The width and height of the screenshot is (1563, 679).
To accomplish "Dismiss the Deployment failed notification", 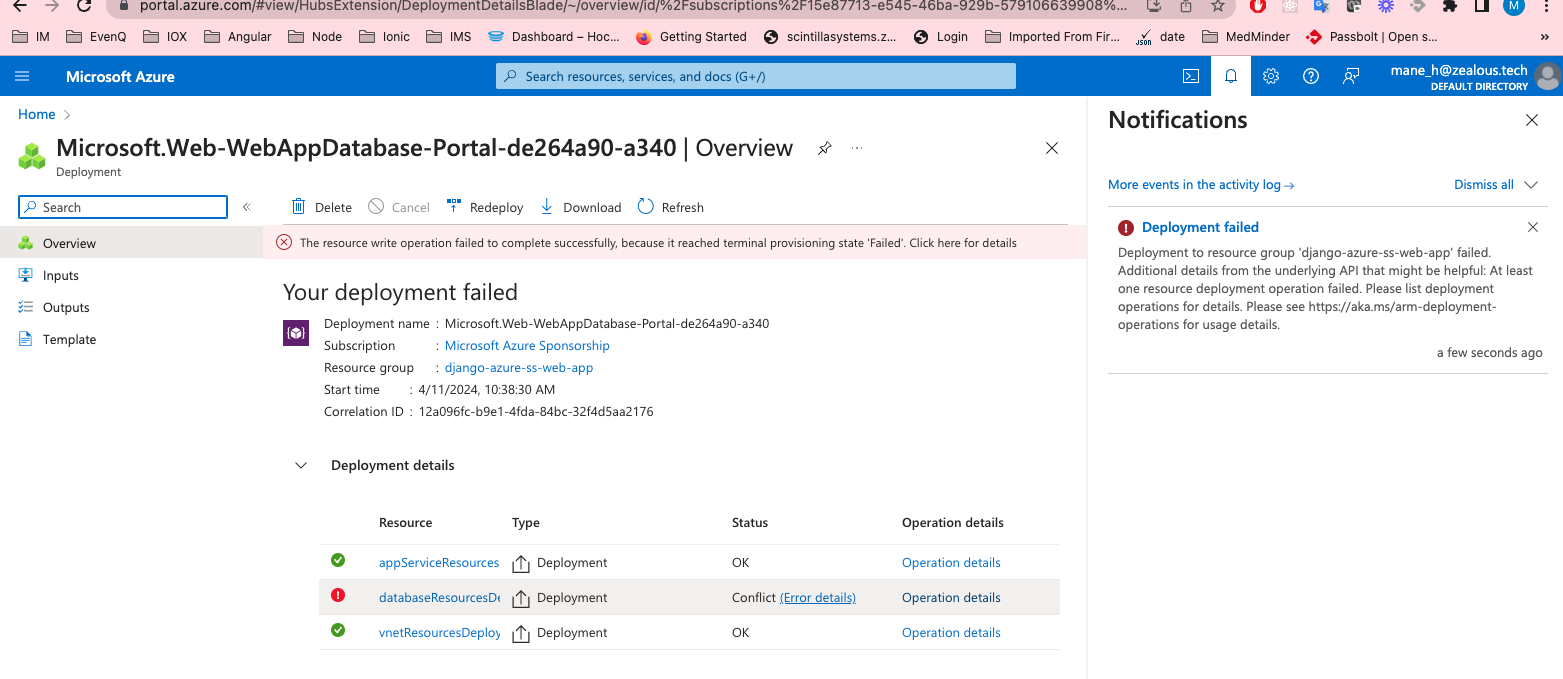I will tap(1533, 227).
